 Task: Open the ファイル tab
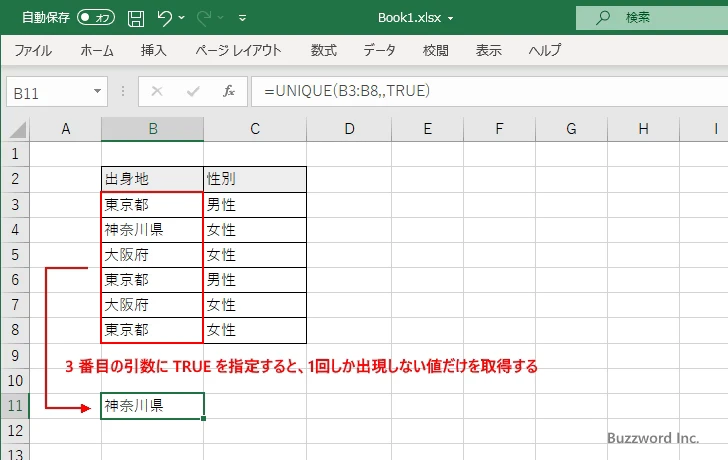point(33,50)
